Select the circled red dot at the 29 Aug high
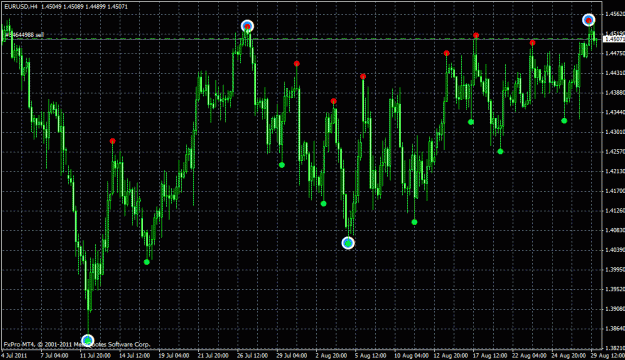Screen dimensions: 625x360 point(589,20)
